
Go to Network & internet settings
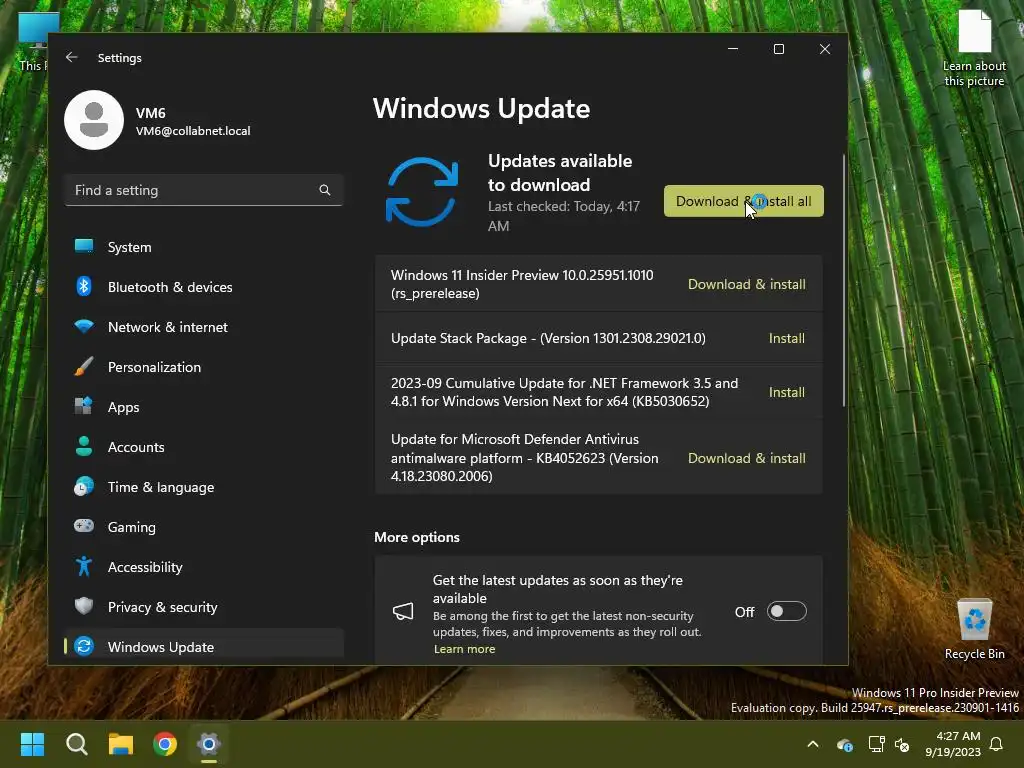pyautogui.click(x=204, y=327)
